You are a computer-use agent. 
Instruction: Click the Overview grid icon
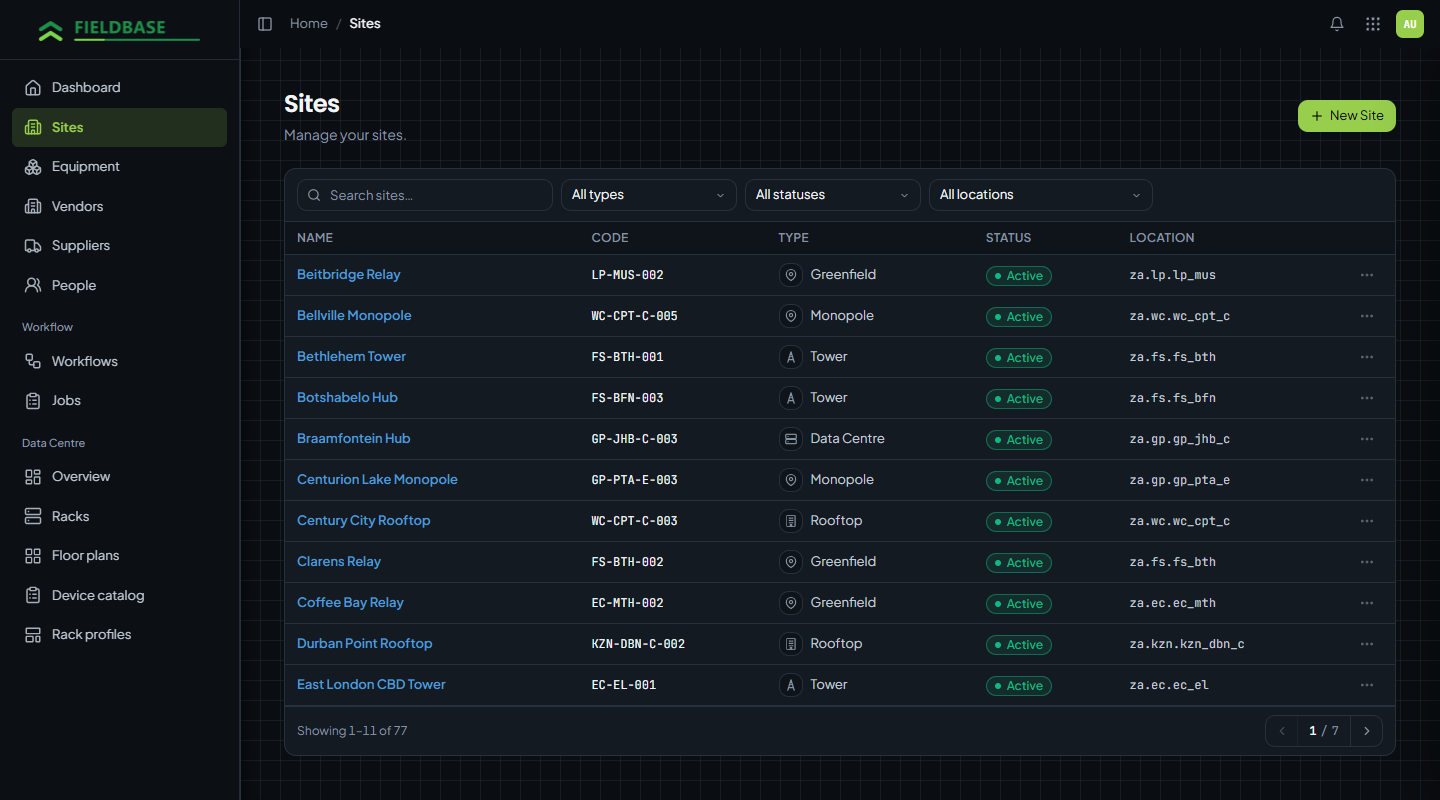click(x=33, y=477)
